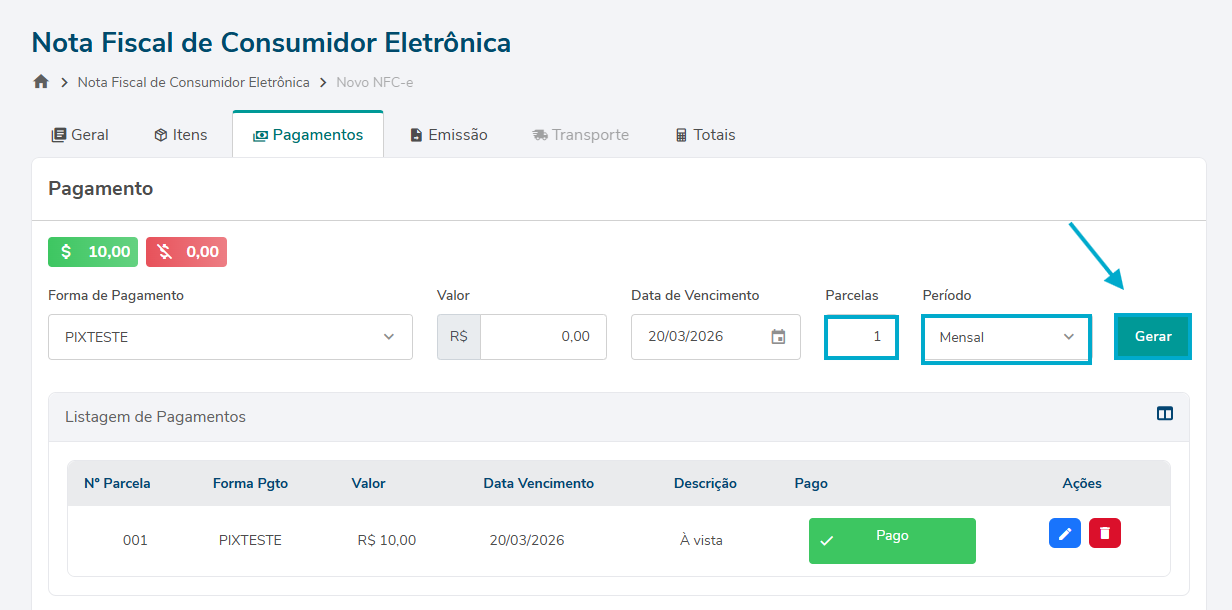The image size is (1232, 610).
Task: Click the home icon in breadcrumb
Action: pyautogui.click(x=41, y=82)
